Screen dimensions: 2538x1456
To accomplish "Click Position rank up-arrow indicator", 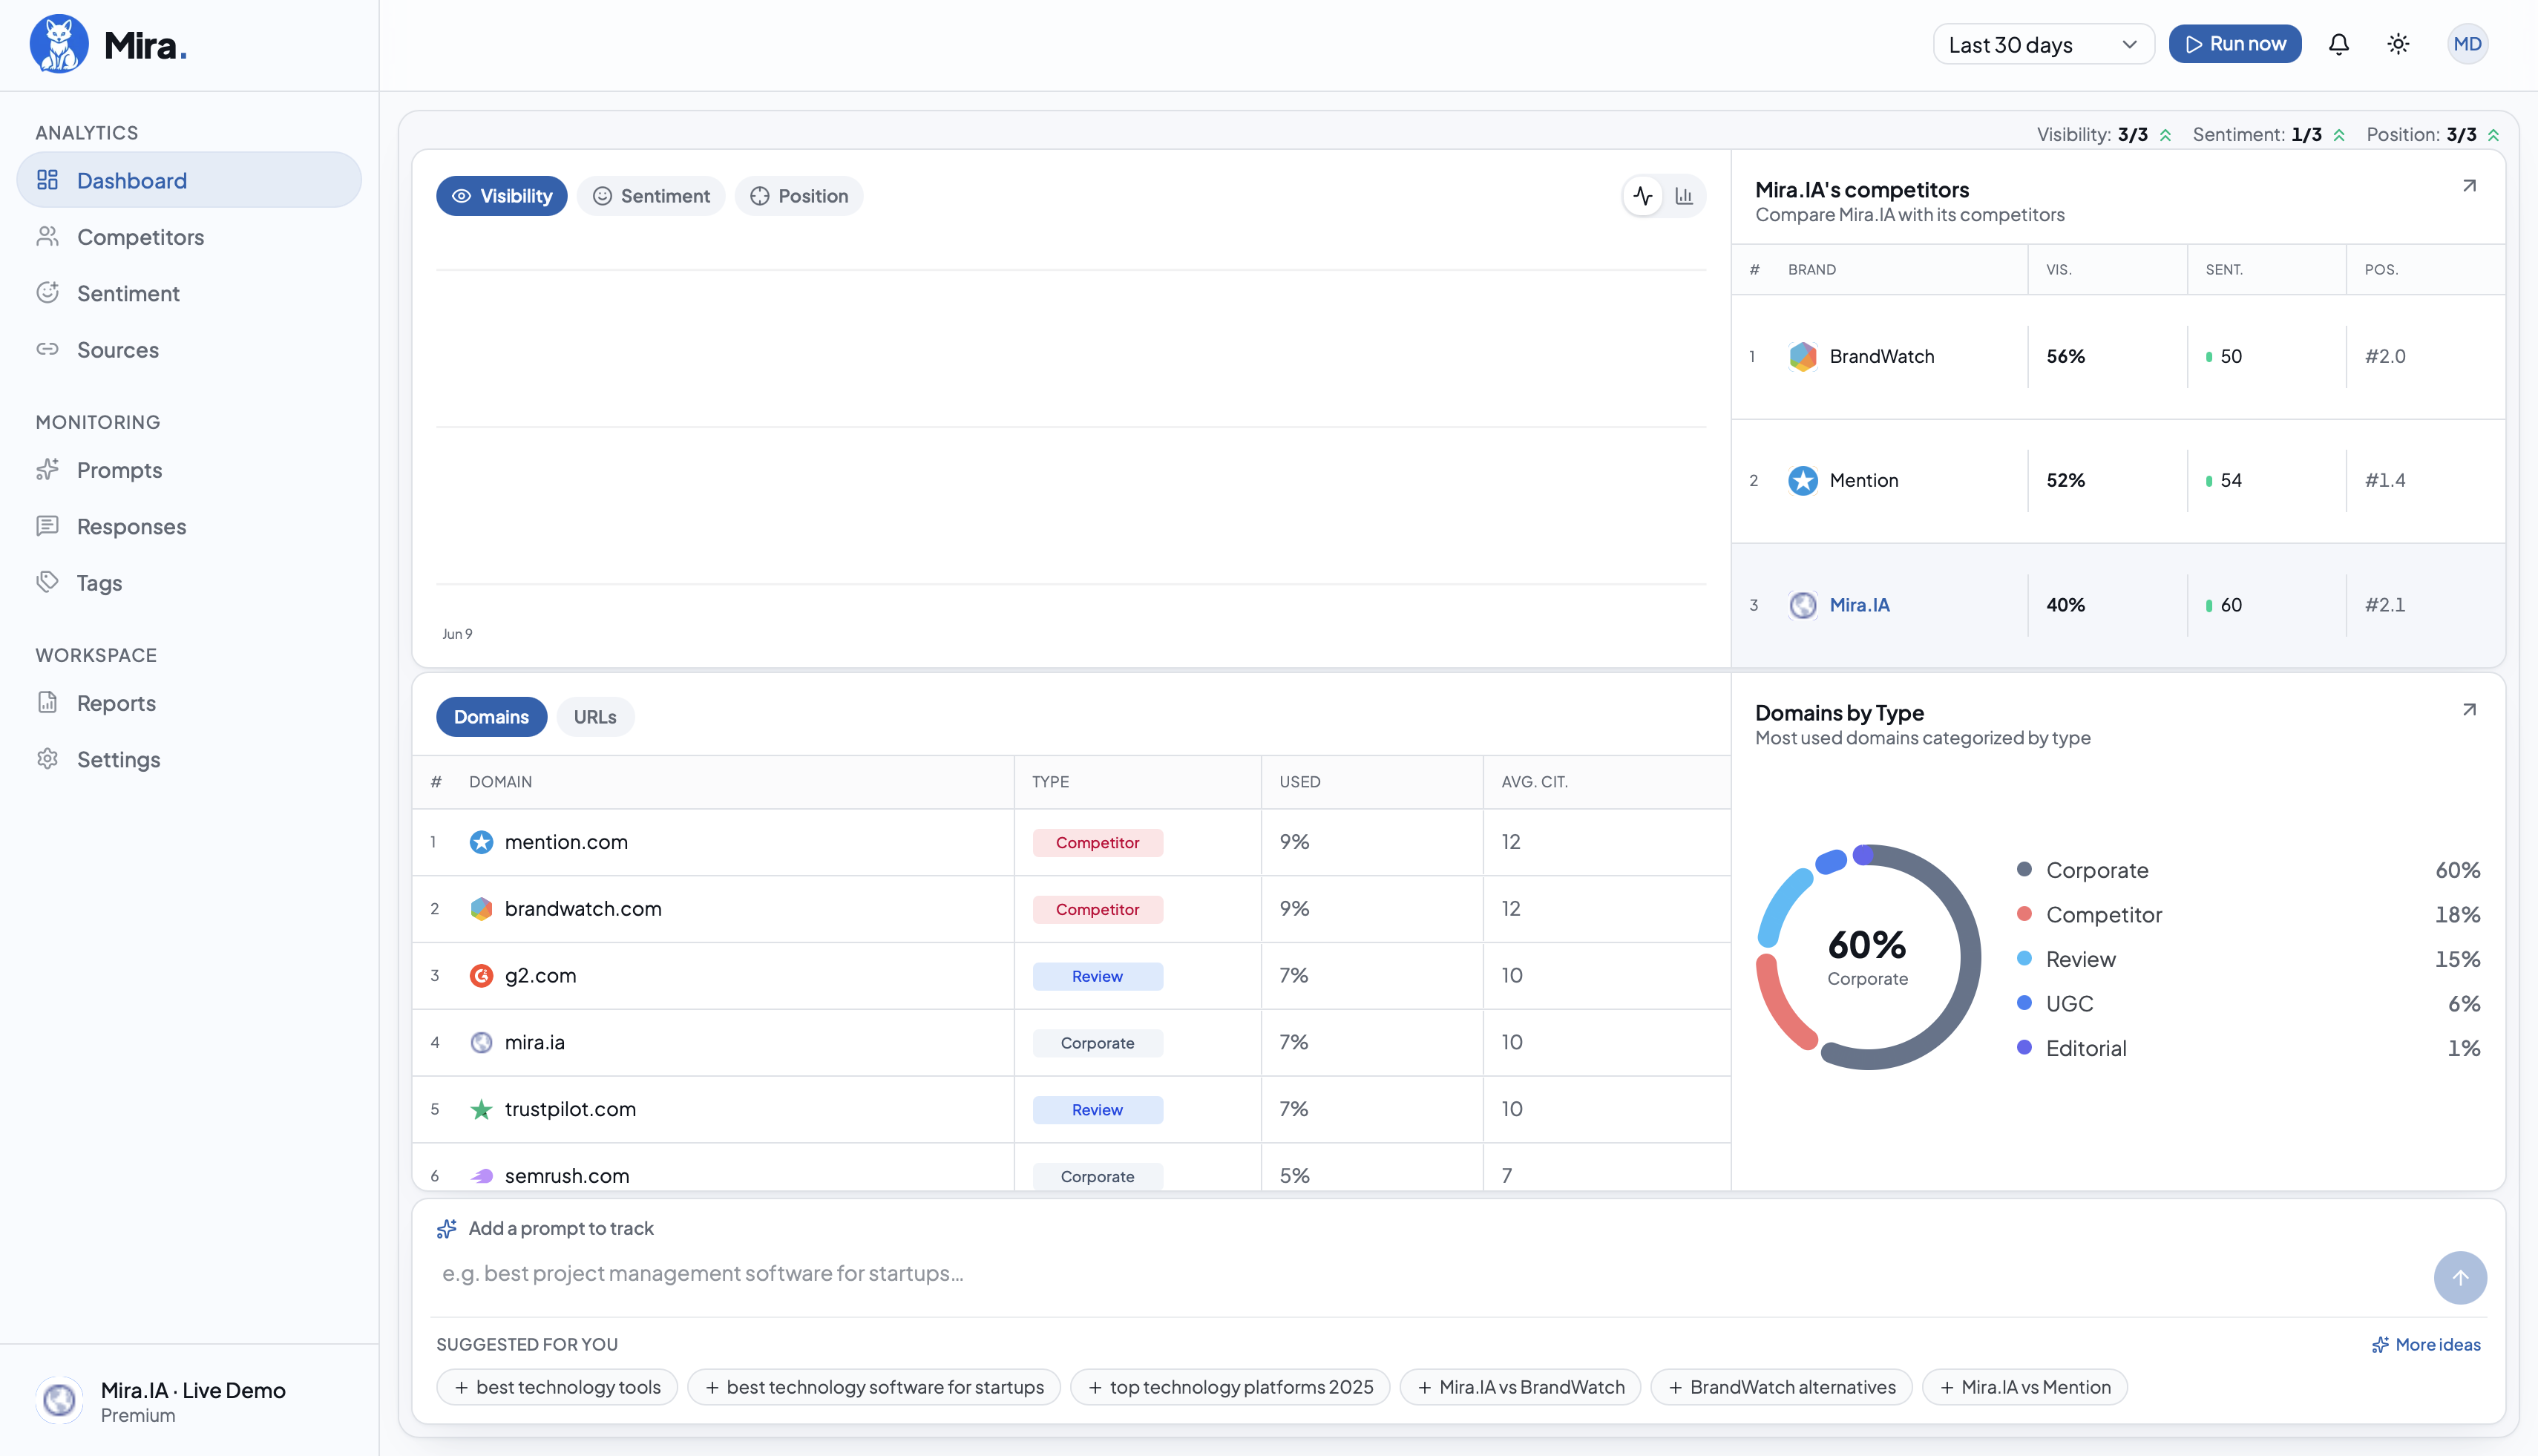I will (x=2493, y=135).
